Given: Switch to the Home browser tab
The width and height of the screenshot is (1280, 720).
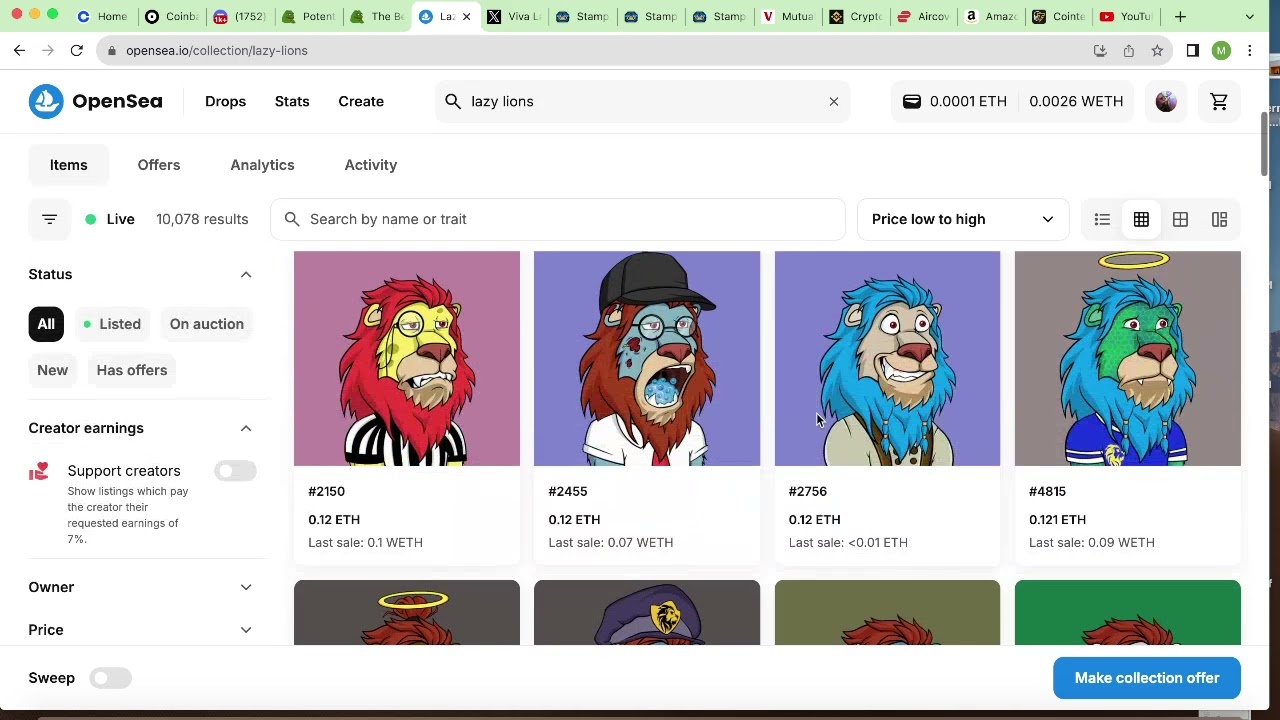Looking at the screenshot, I should tap(102, 16).
